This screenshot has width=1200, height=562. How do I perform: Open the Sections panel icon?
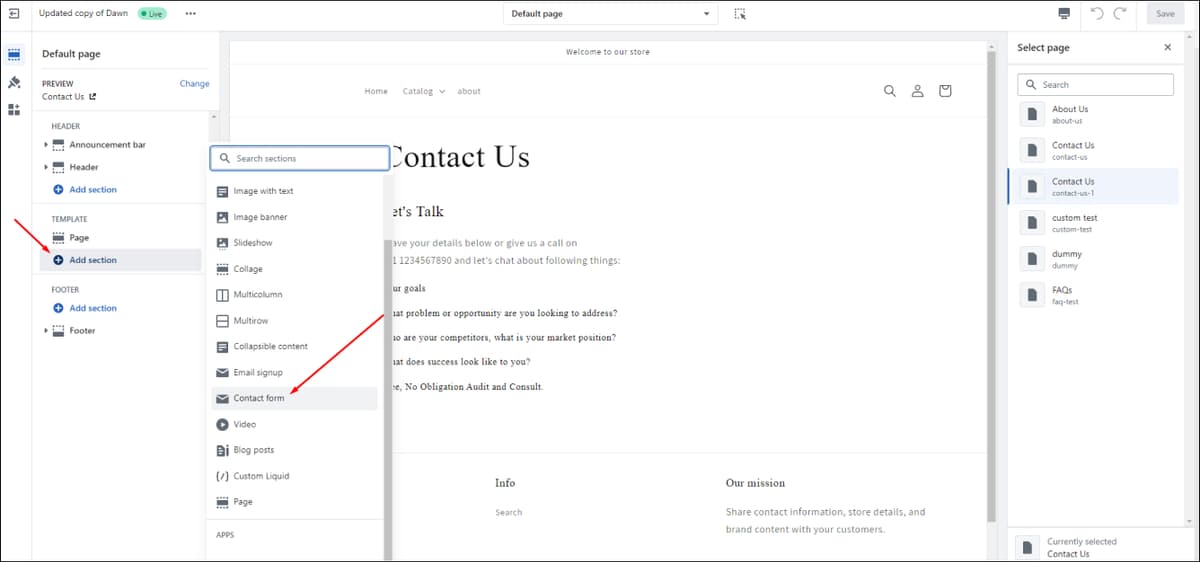point(15,53)
